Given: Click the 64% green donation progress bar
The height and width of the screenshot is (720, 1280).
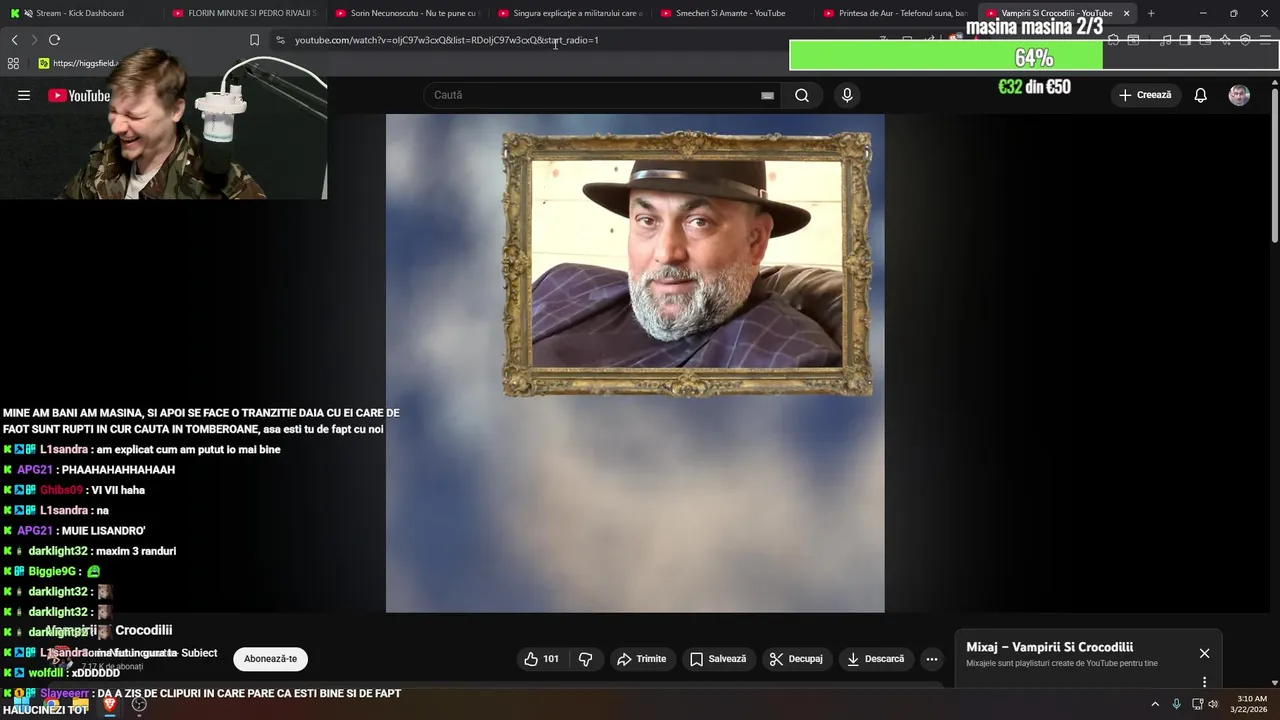Looking at the screenshot, I should pos(1034,56).
